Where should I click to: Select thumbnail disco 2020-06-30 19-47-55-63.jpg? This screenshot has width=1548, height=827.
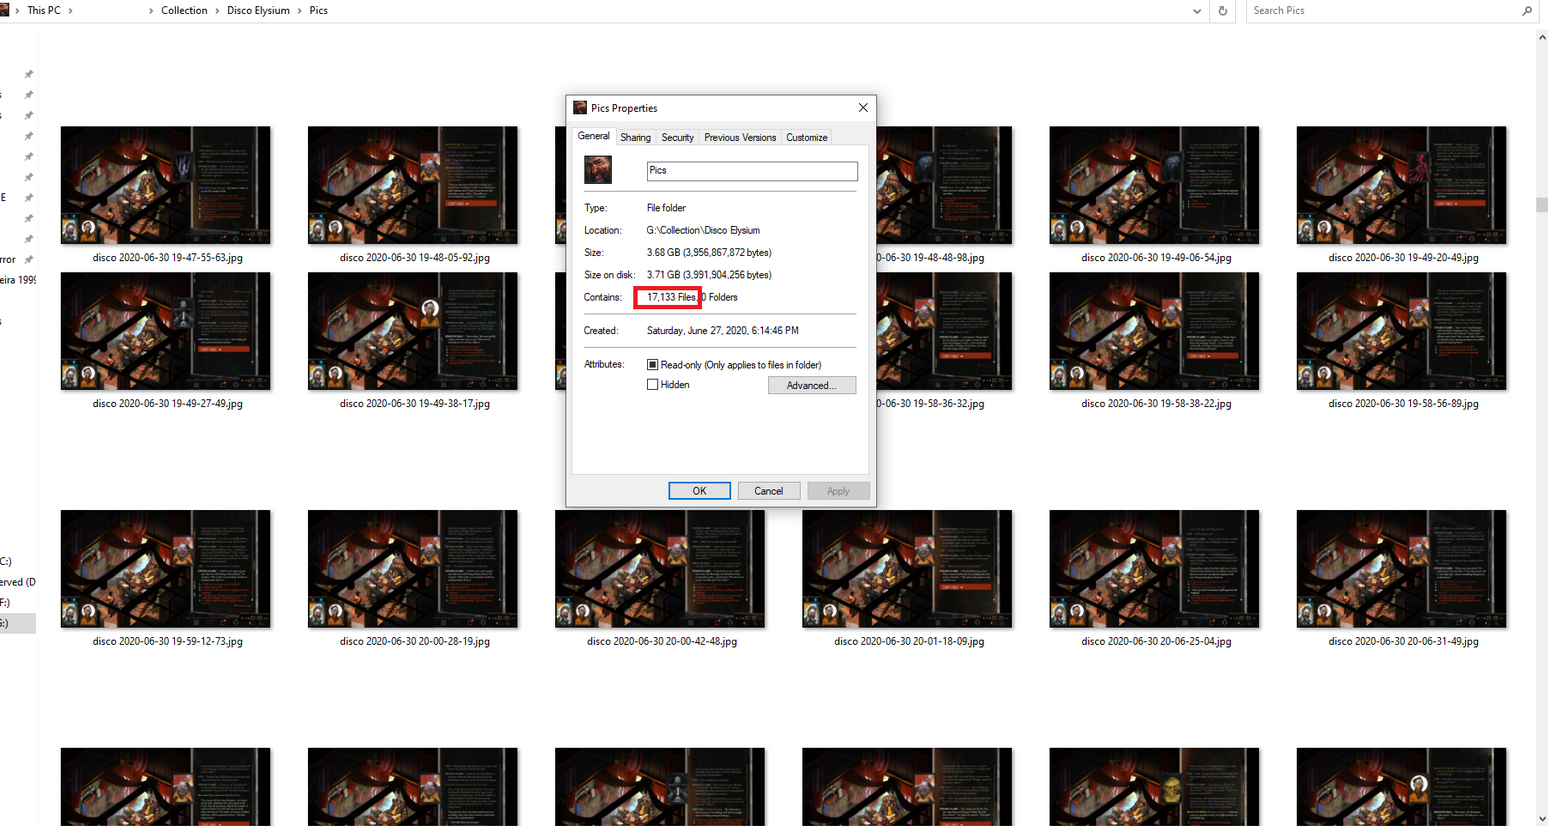(166, 185)
